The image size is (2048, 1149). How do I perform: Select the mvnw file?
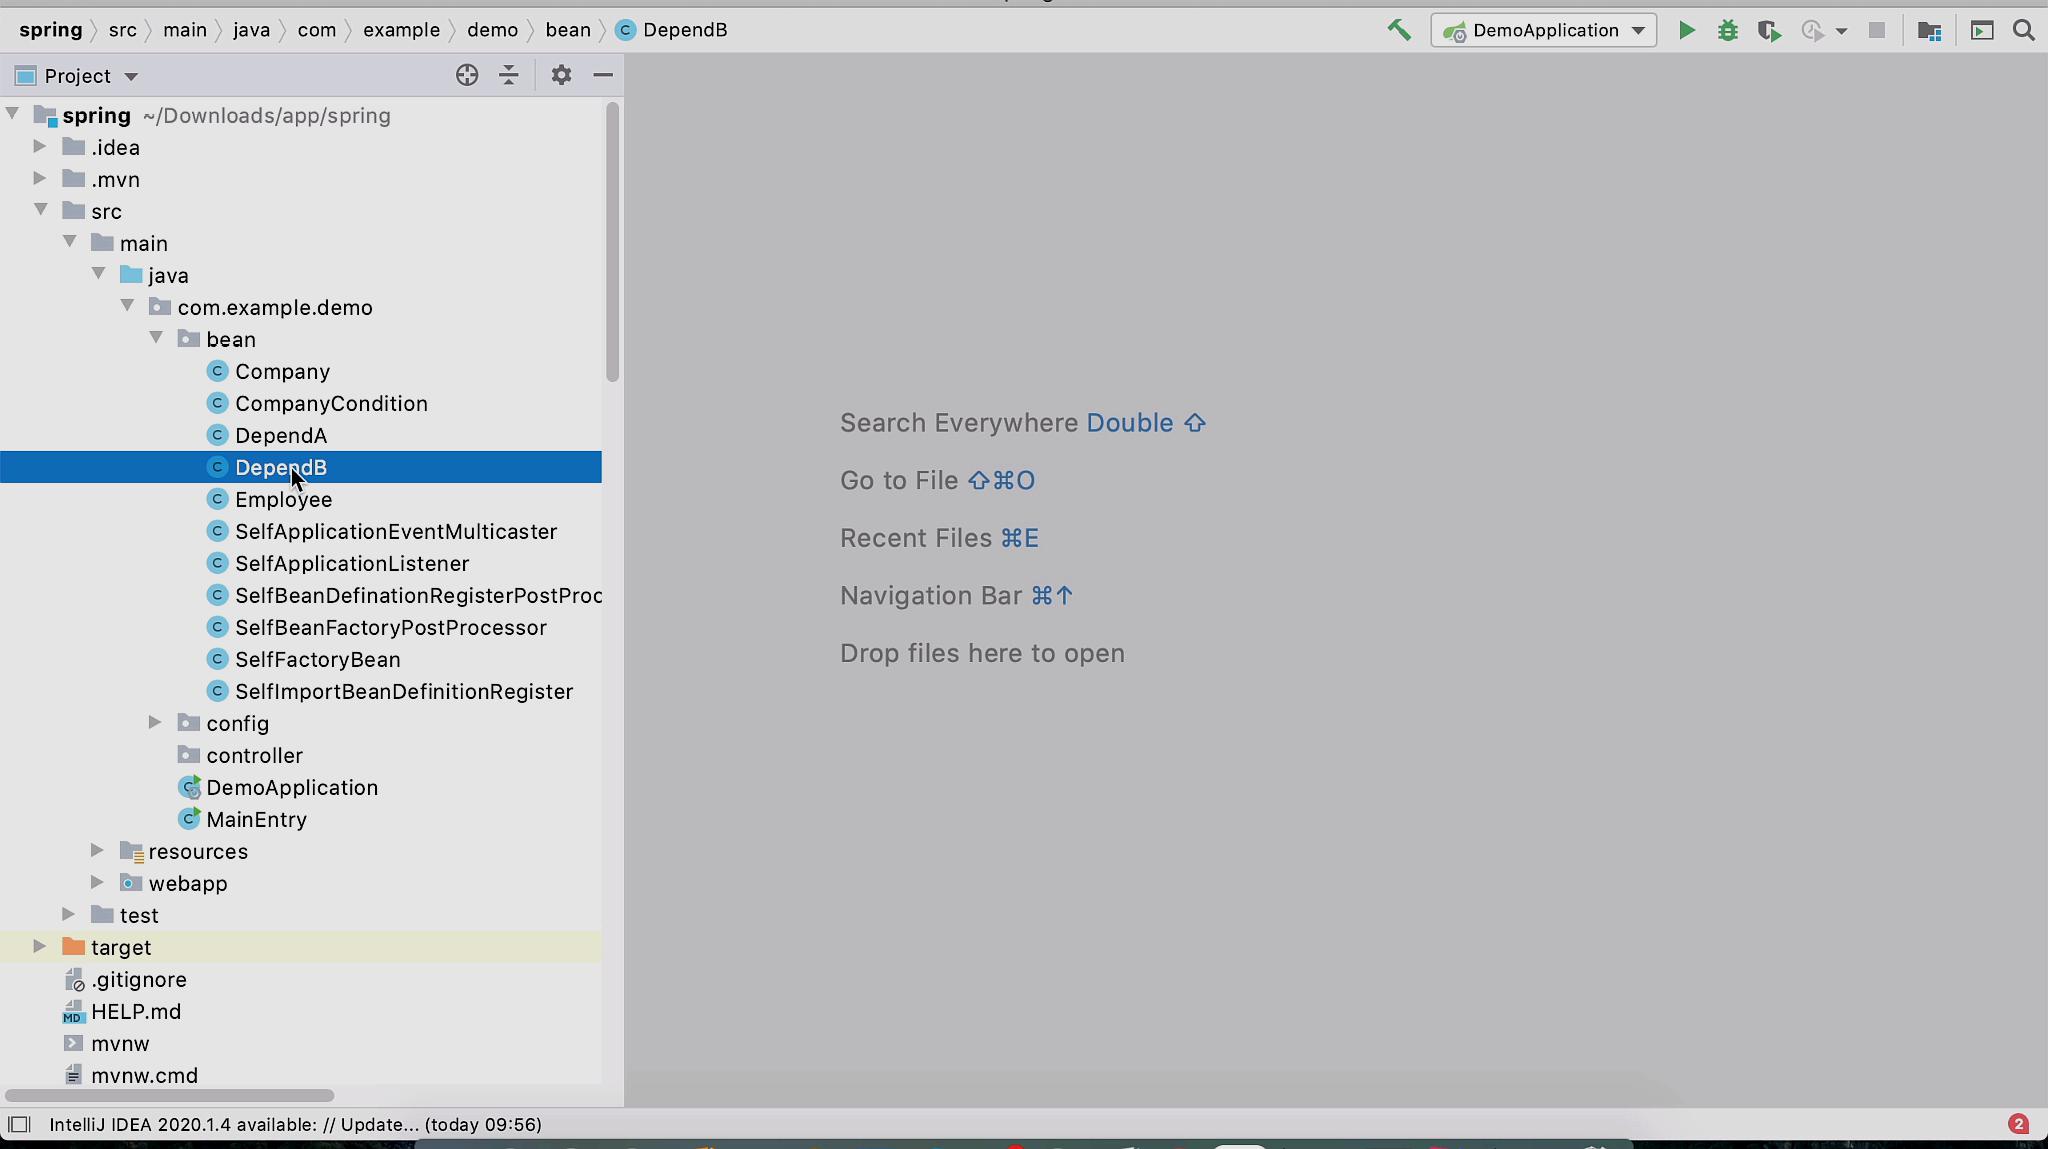point(120,1043)
